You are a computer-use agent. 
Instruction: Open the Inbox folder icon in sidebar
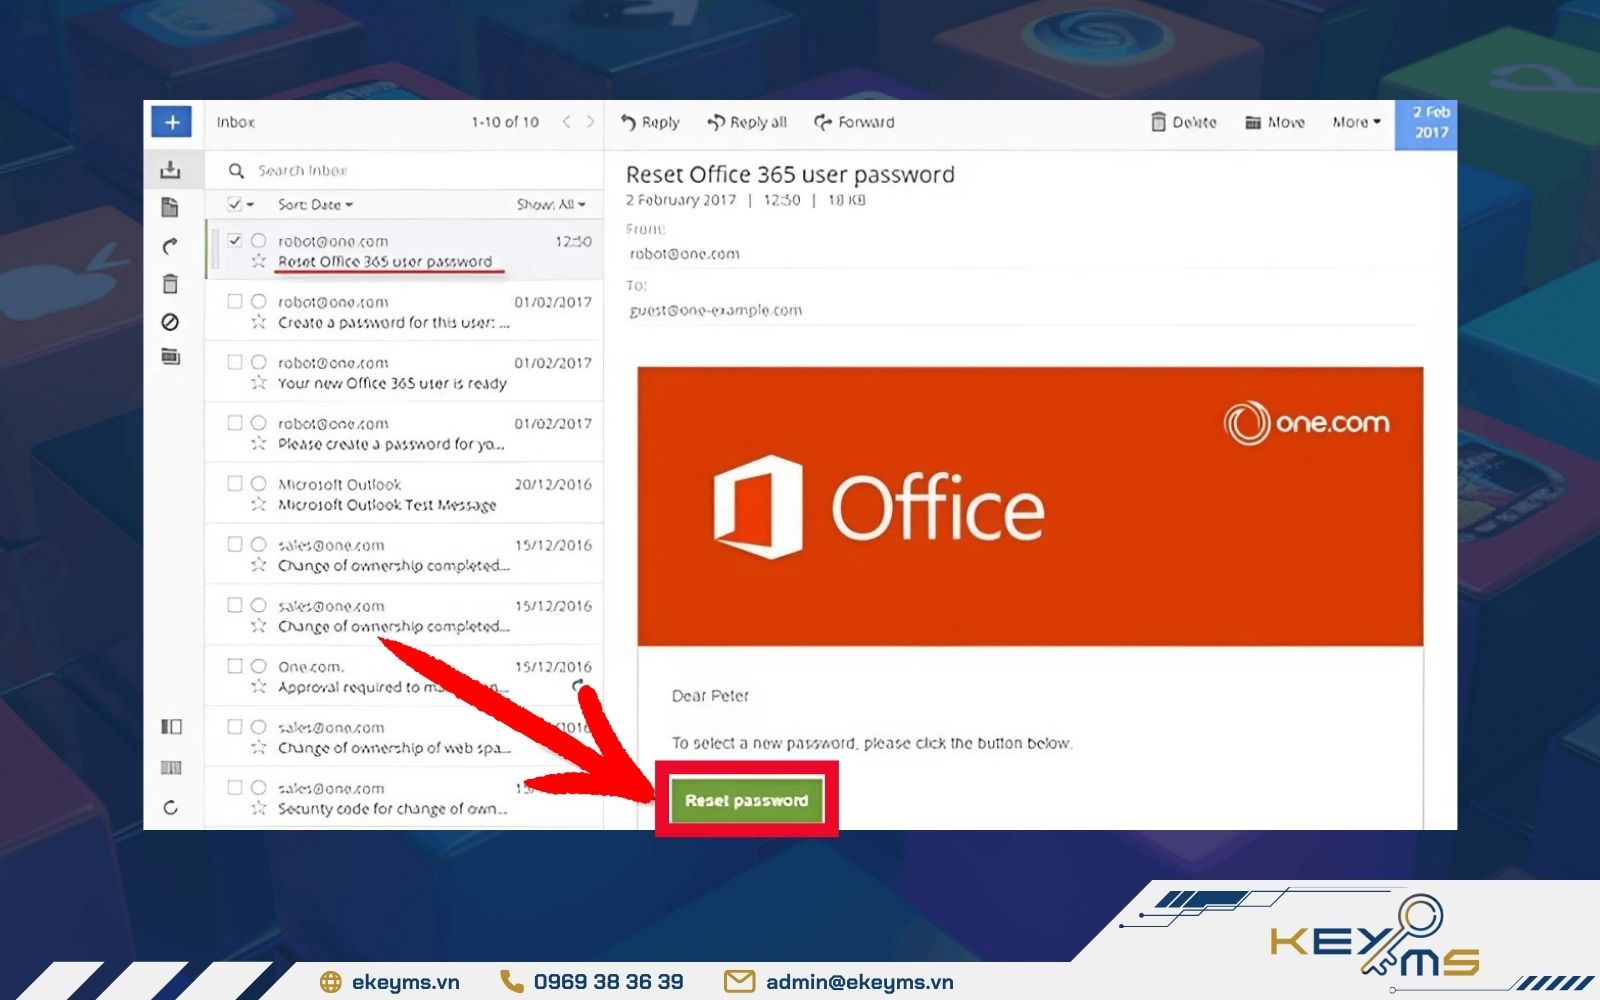(x=170, y=169)
